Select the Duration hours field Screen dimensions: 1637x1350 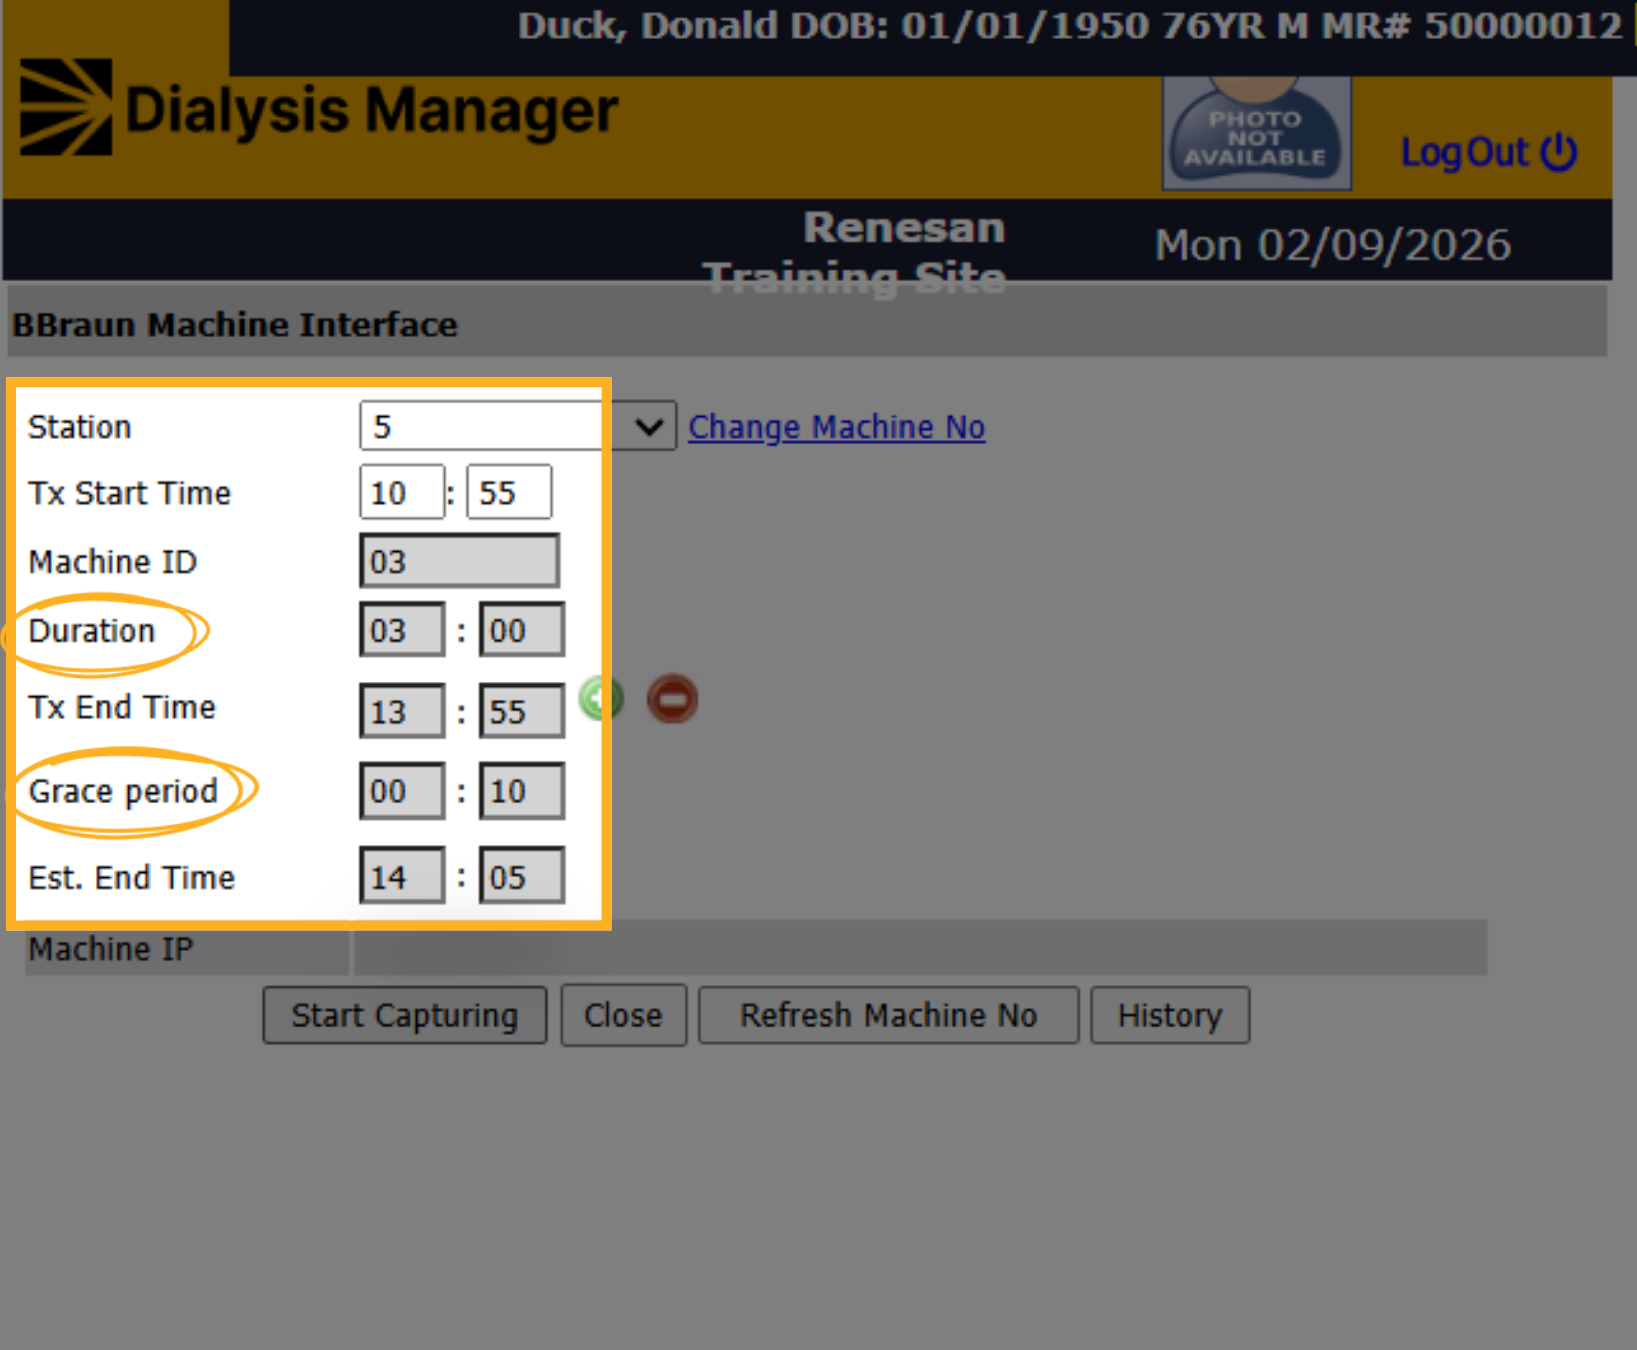point(402,629)
